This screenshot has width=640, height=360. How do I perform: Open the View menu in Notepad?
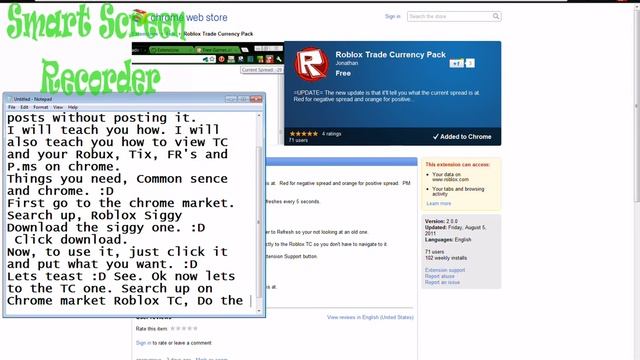pos(58,107)
